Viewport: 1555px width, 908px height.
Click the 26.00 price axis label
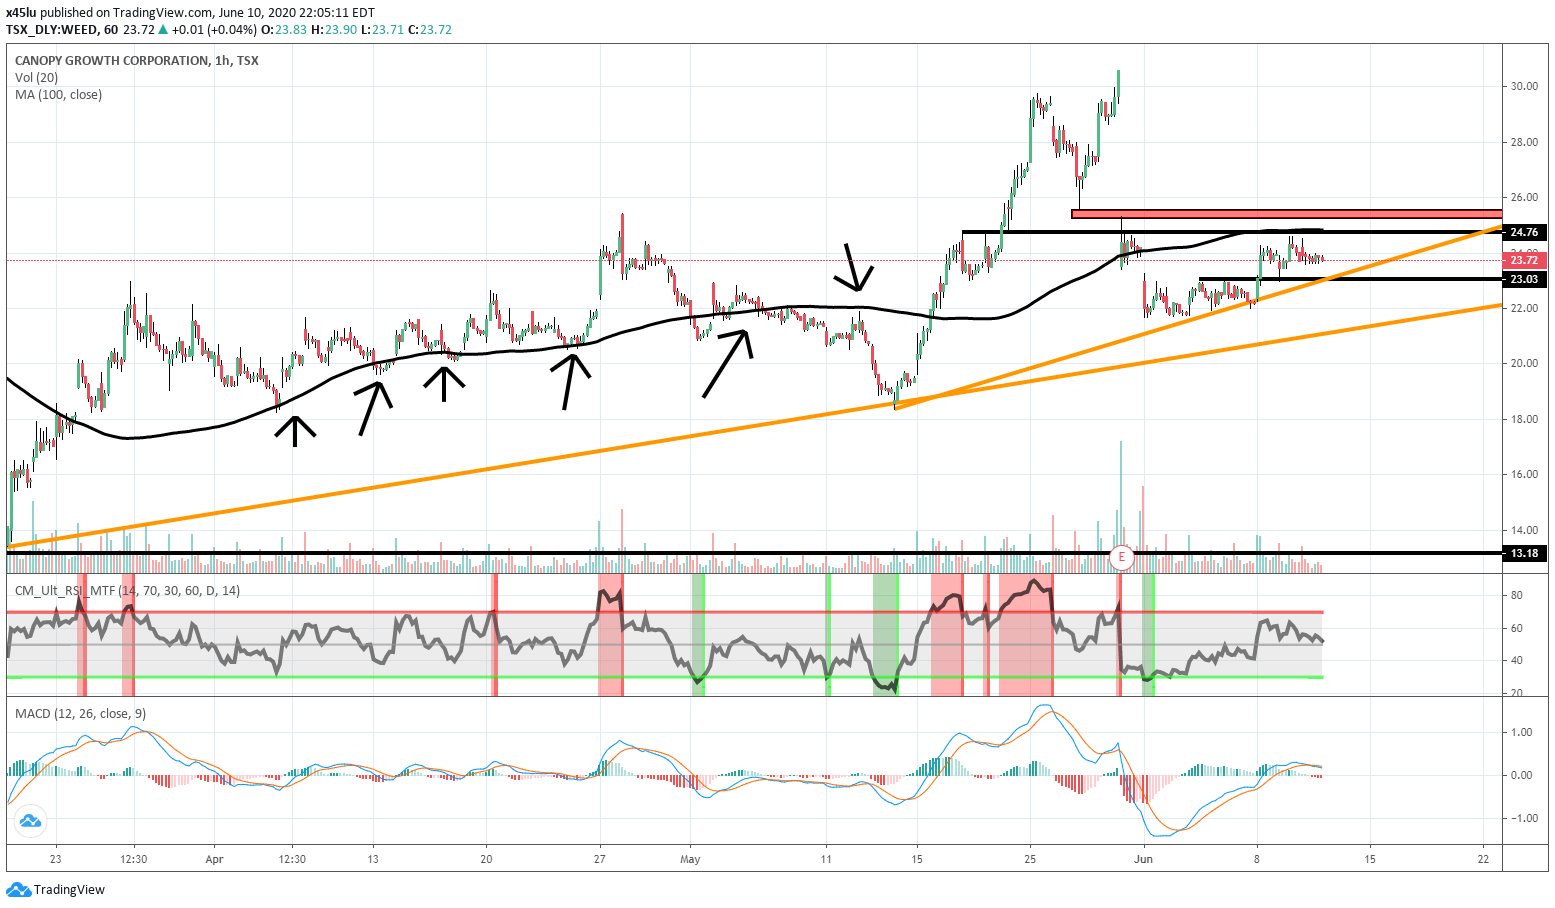(x=1524, y=198)
